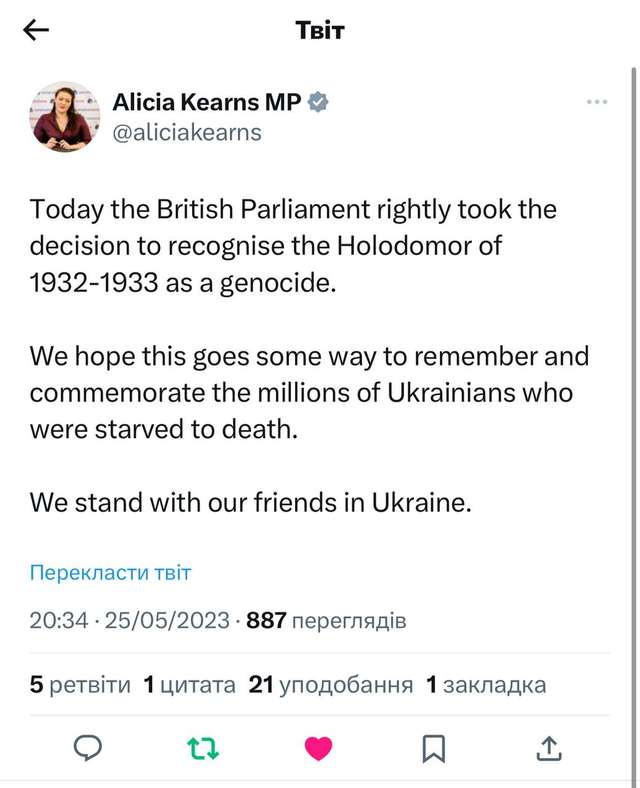This screenshot has width=640, height=788.
Task: Show the 21 уподобання likes list
Action: (x=331, y=685)
